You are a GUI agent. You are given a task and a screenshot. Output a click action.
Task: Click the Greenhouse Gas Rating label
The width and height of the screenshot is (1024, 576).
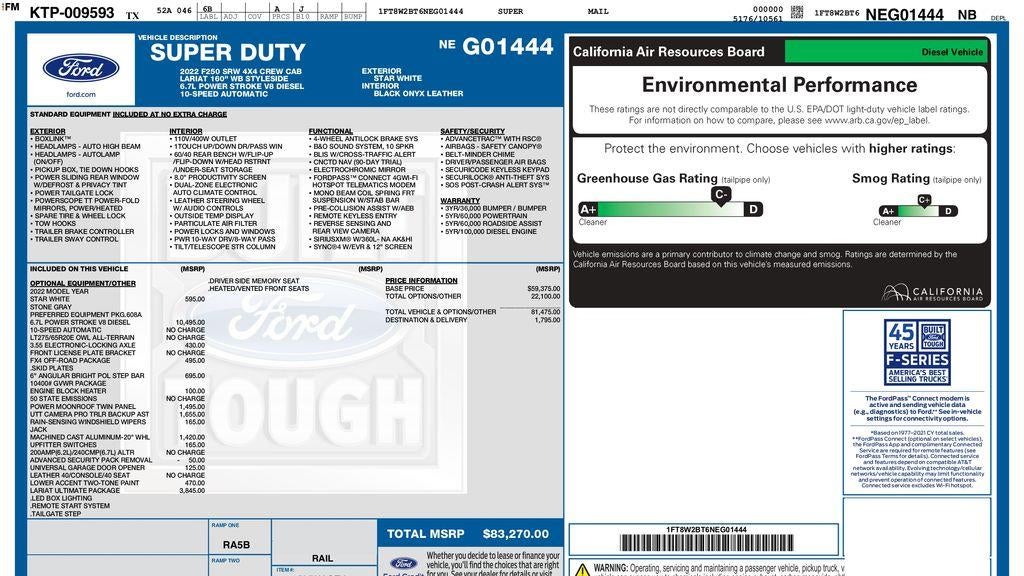point(647,178)
